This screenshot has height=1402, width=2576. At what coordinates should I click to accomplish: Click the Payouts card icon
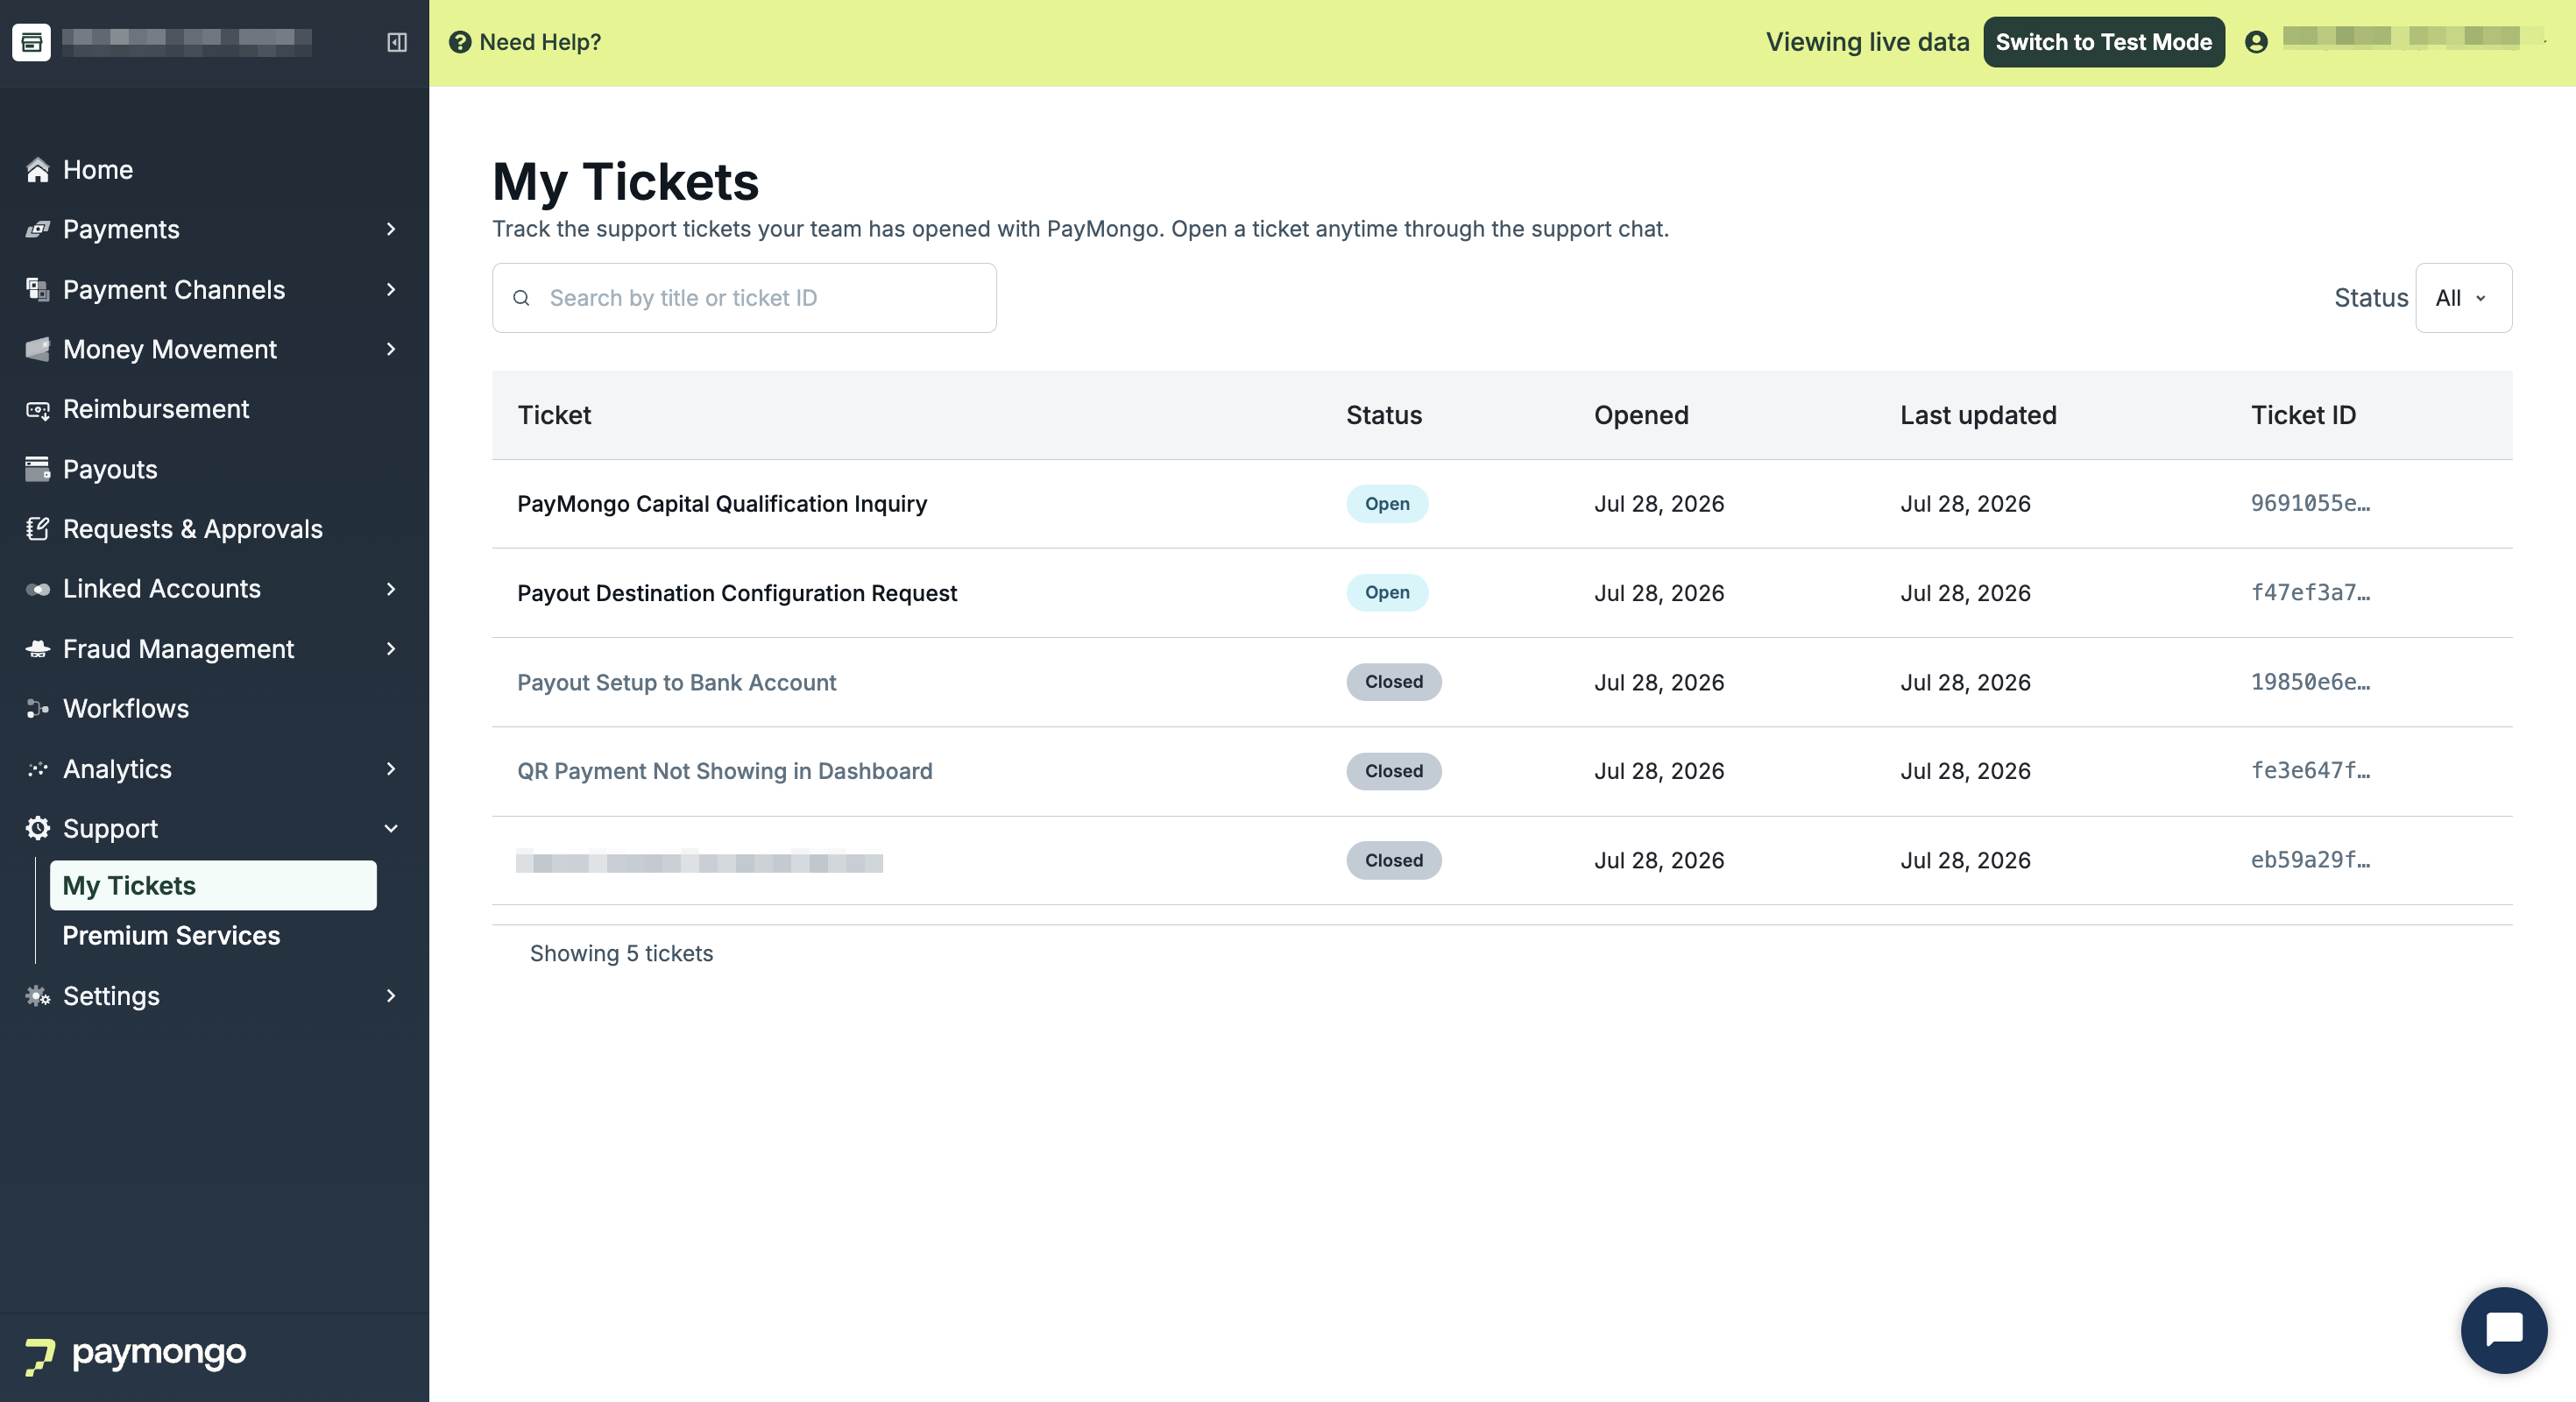tap(38, 469)
